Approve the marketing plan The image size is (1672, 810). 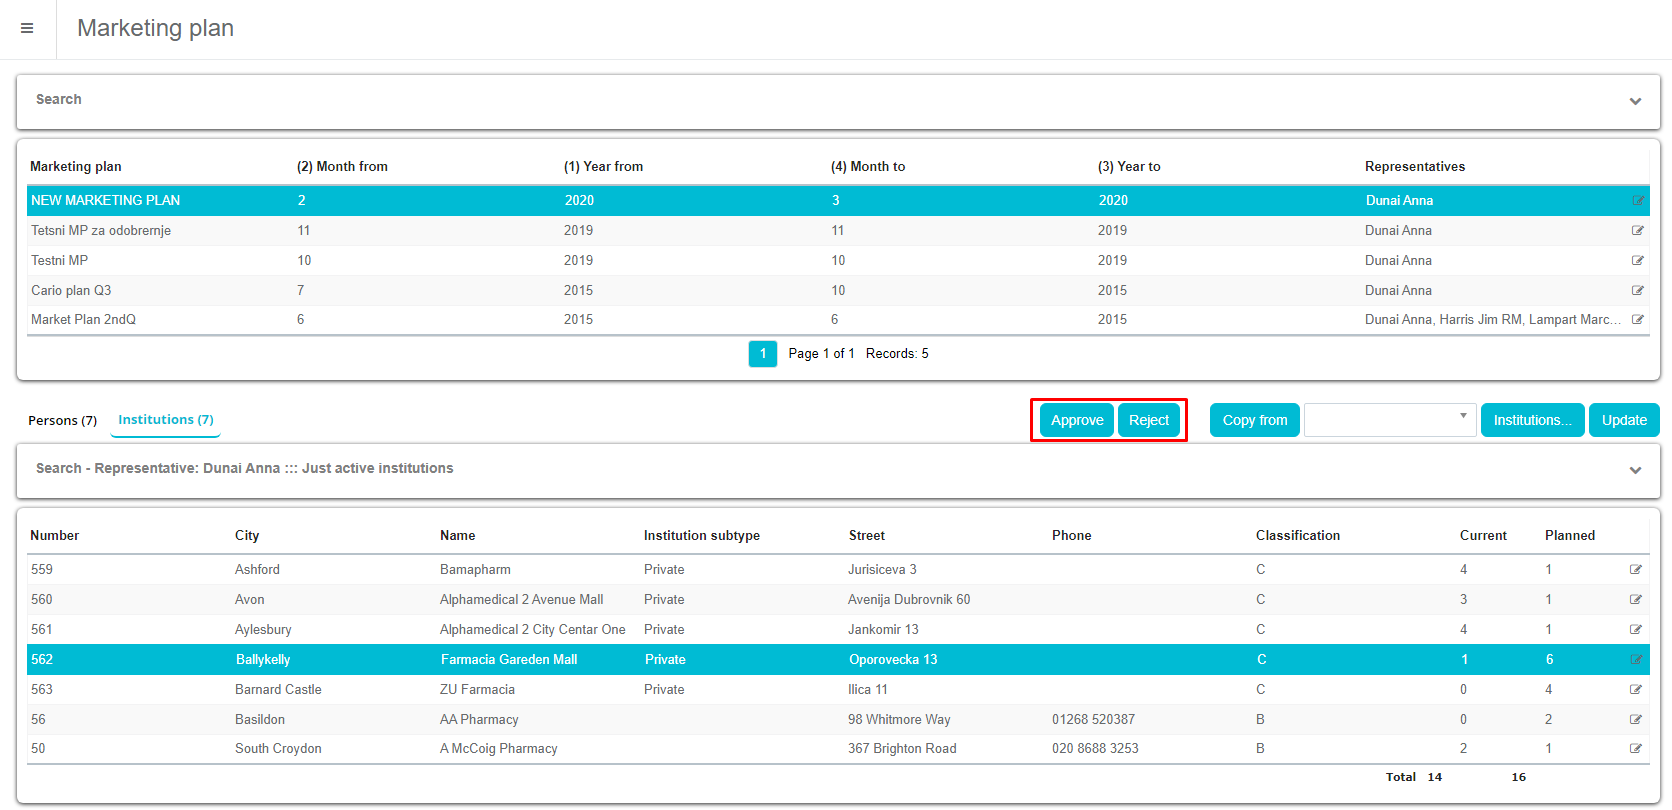(x=1076, y=420)
